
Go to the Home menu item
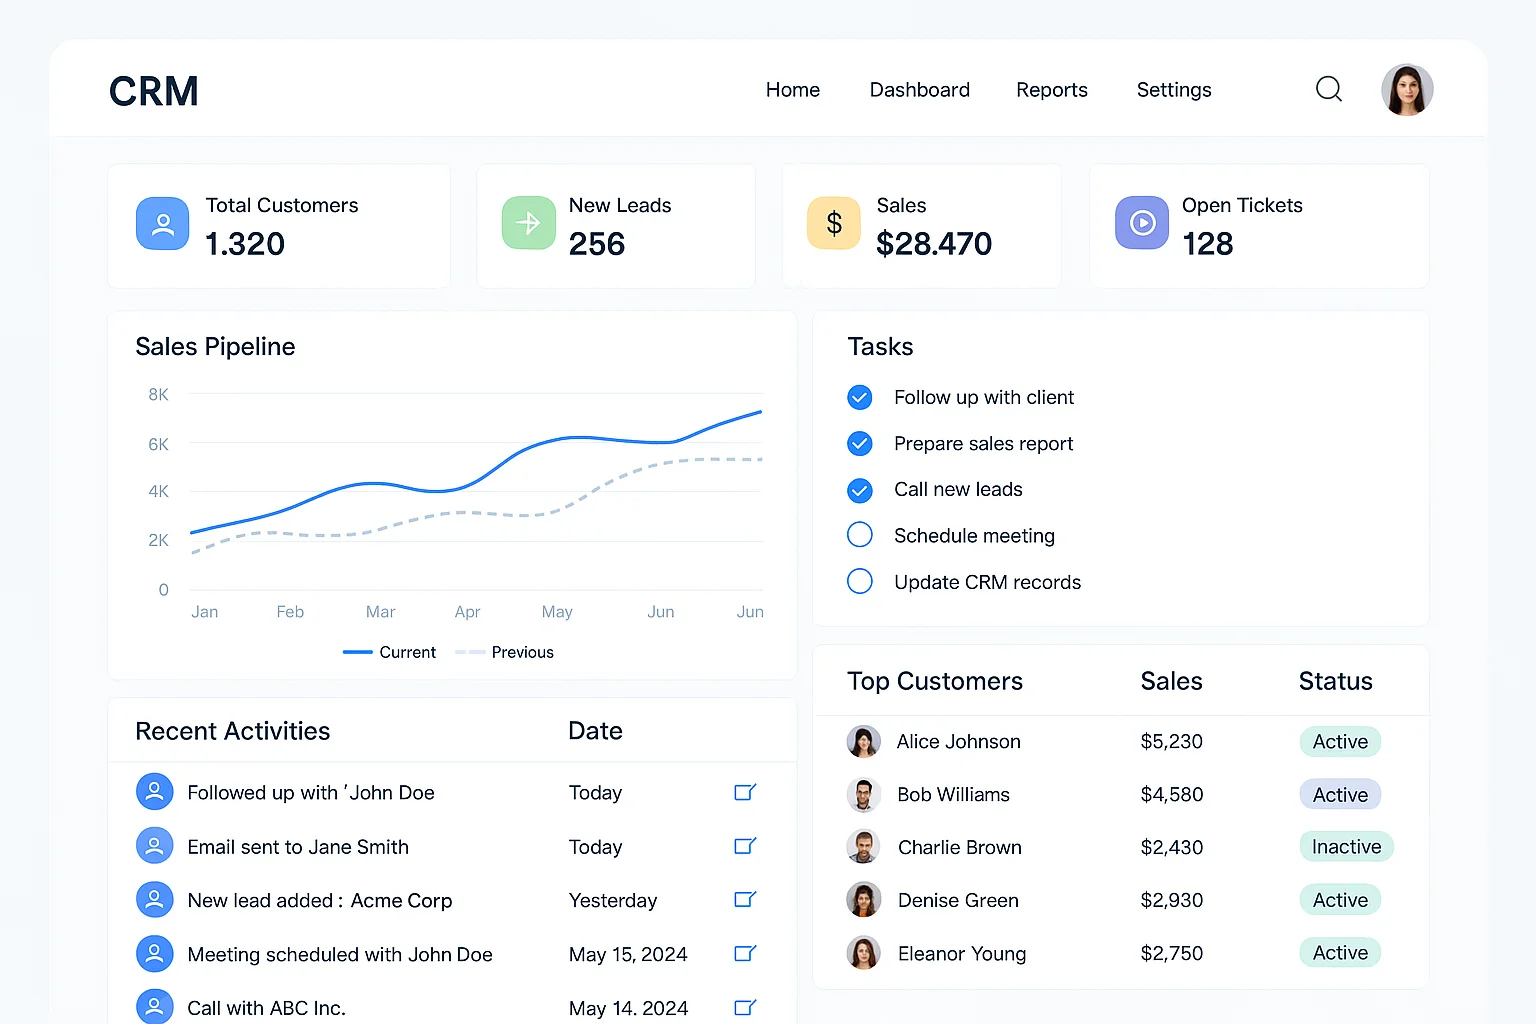[793, 90]
